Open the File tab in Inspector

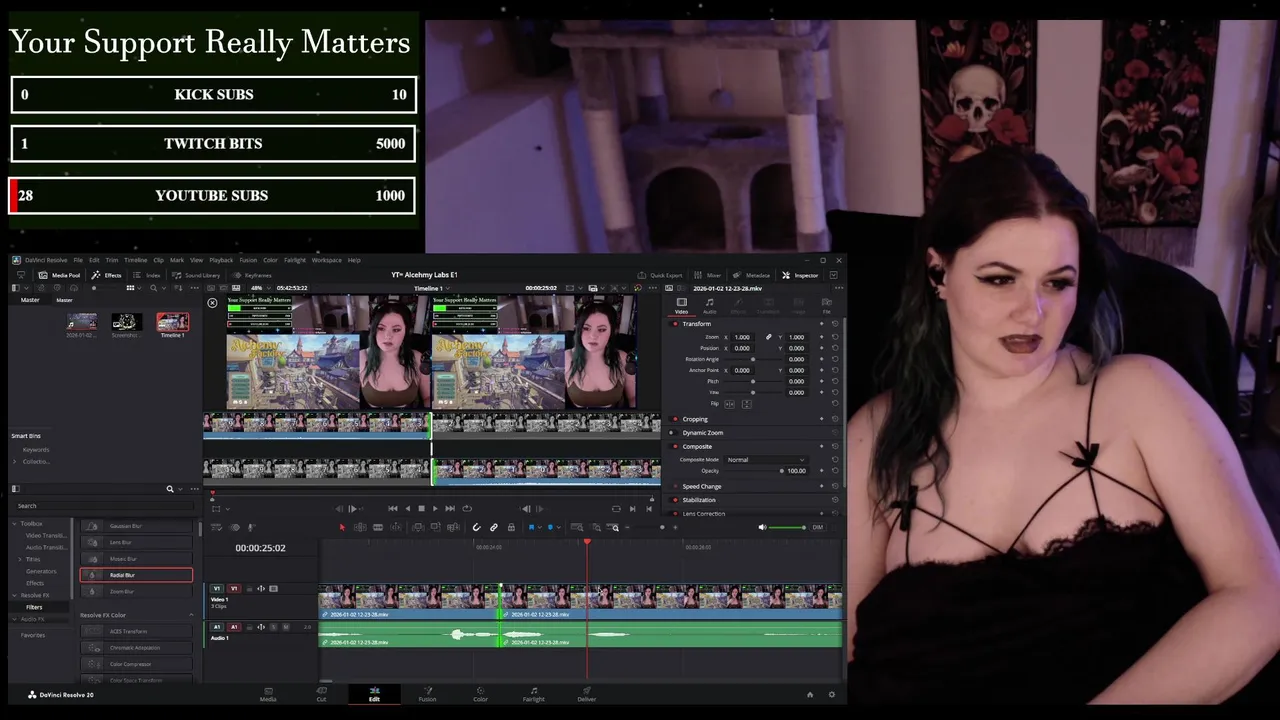826,305
